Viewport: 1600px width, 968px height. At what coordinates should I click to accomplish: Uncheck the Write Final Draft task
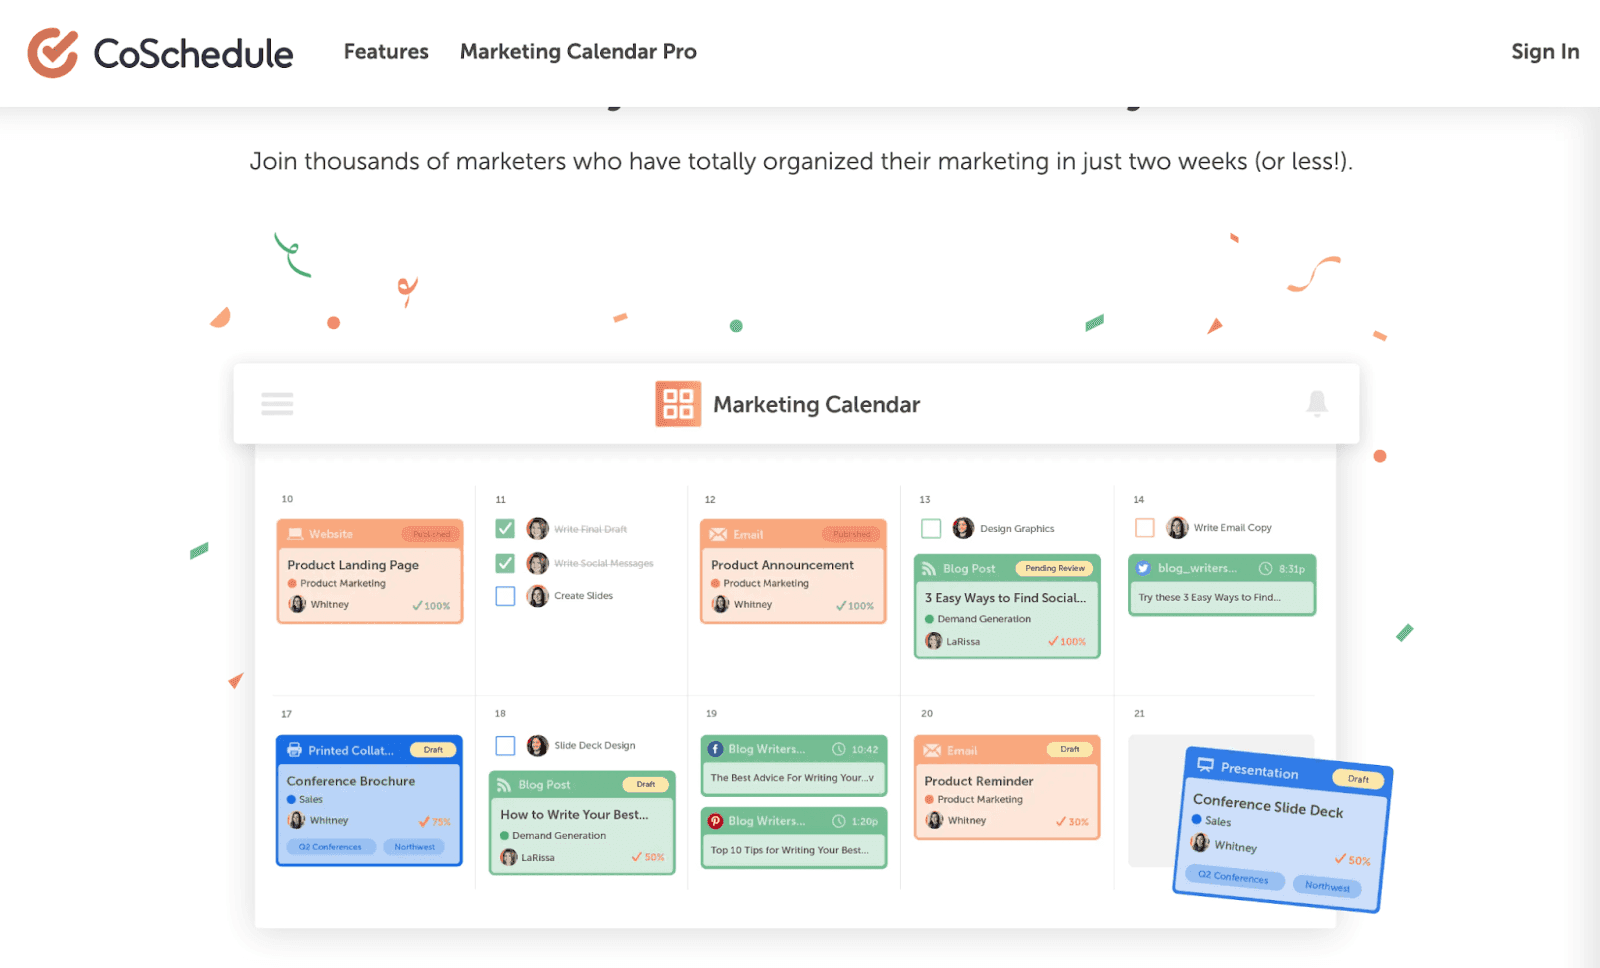[x=505, y=528]
